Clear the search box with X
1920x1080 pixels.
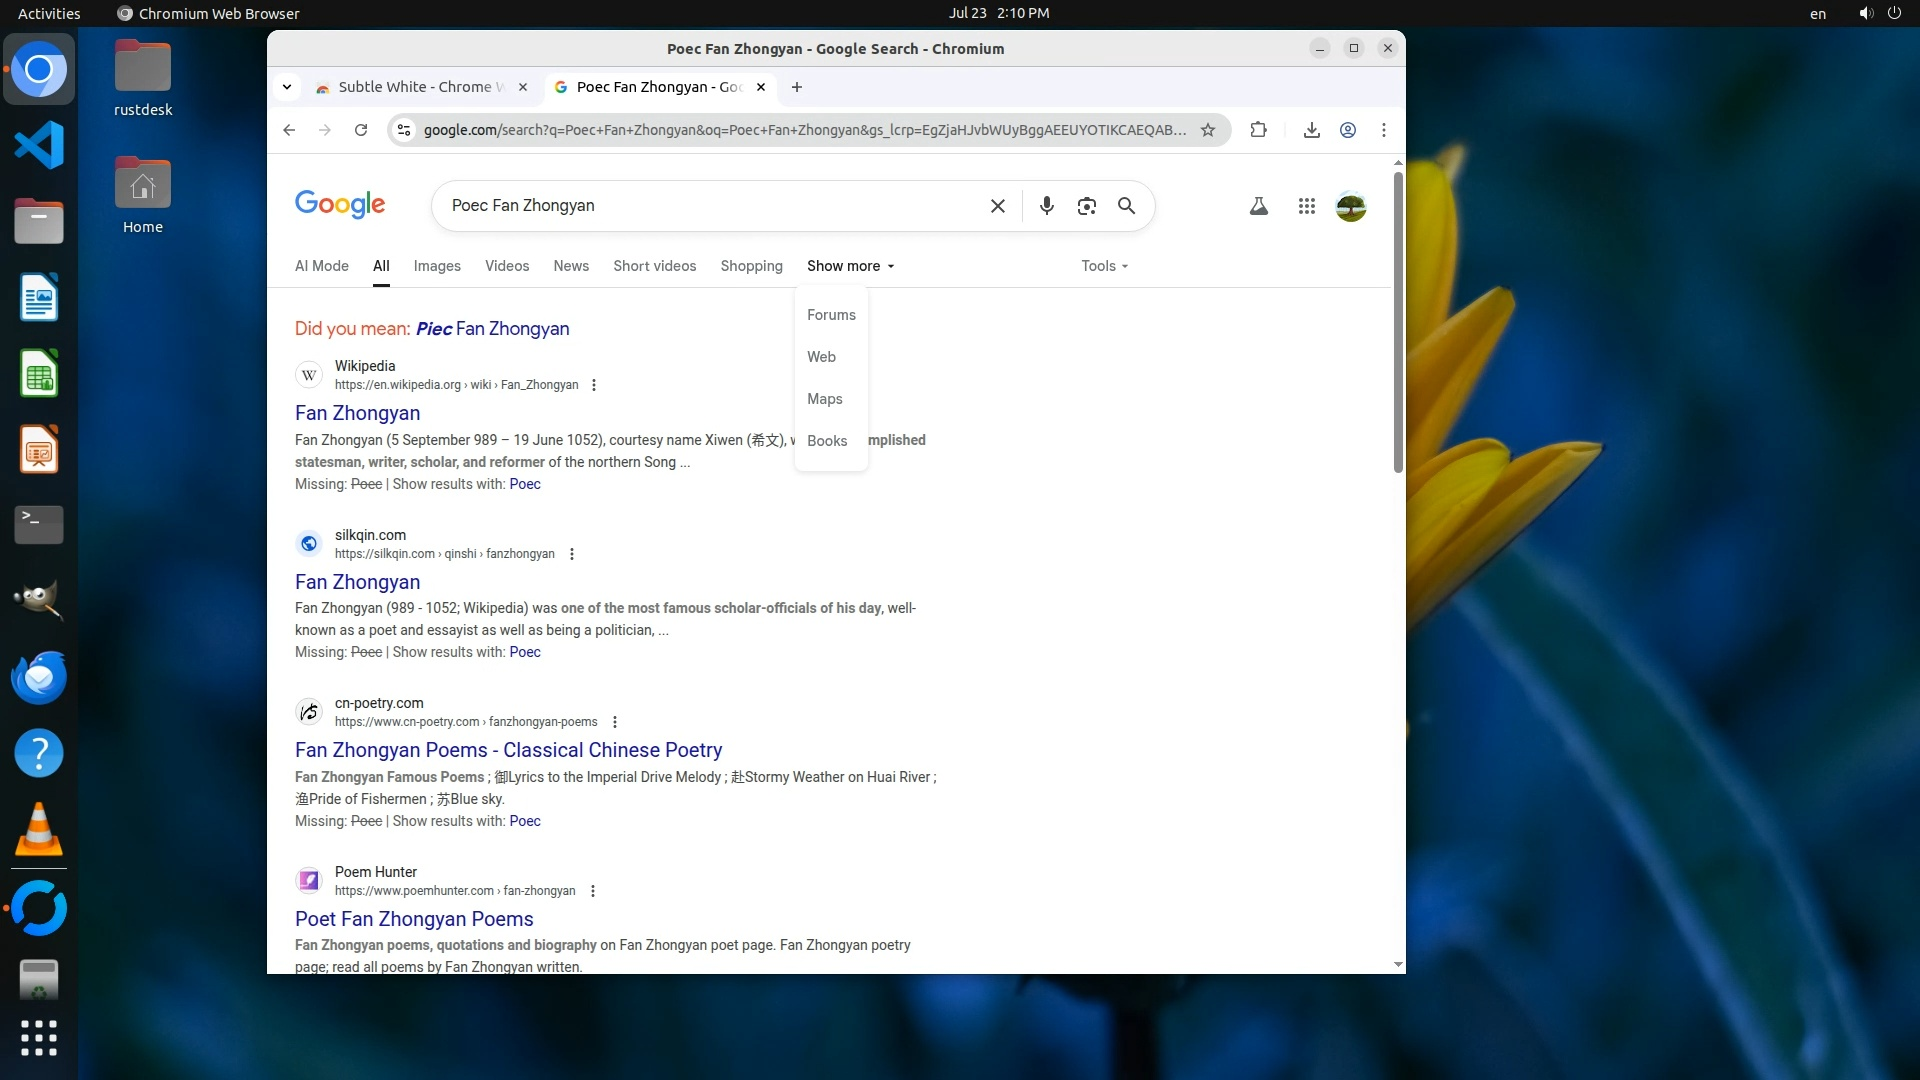[x=997, y=206]
